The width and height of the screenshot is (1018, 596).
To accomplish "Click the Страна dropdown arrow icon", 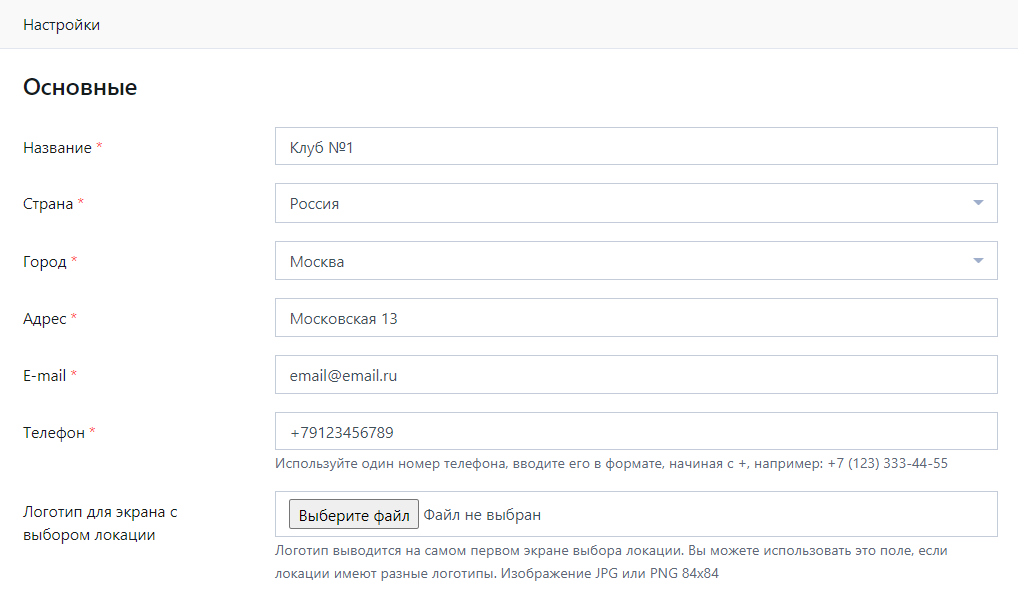I will click(978, 203).
